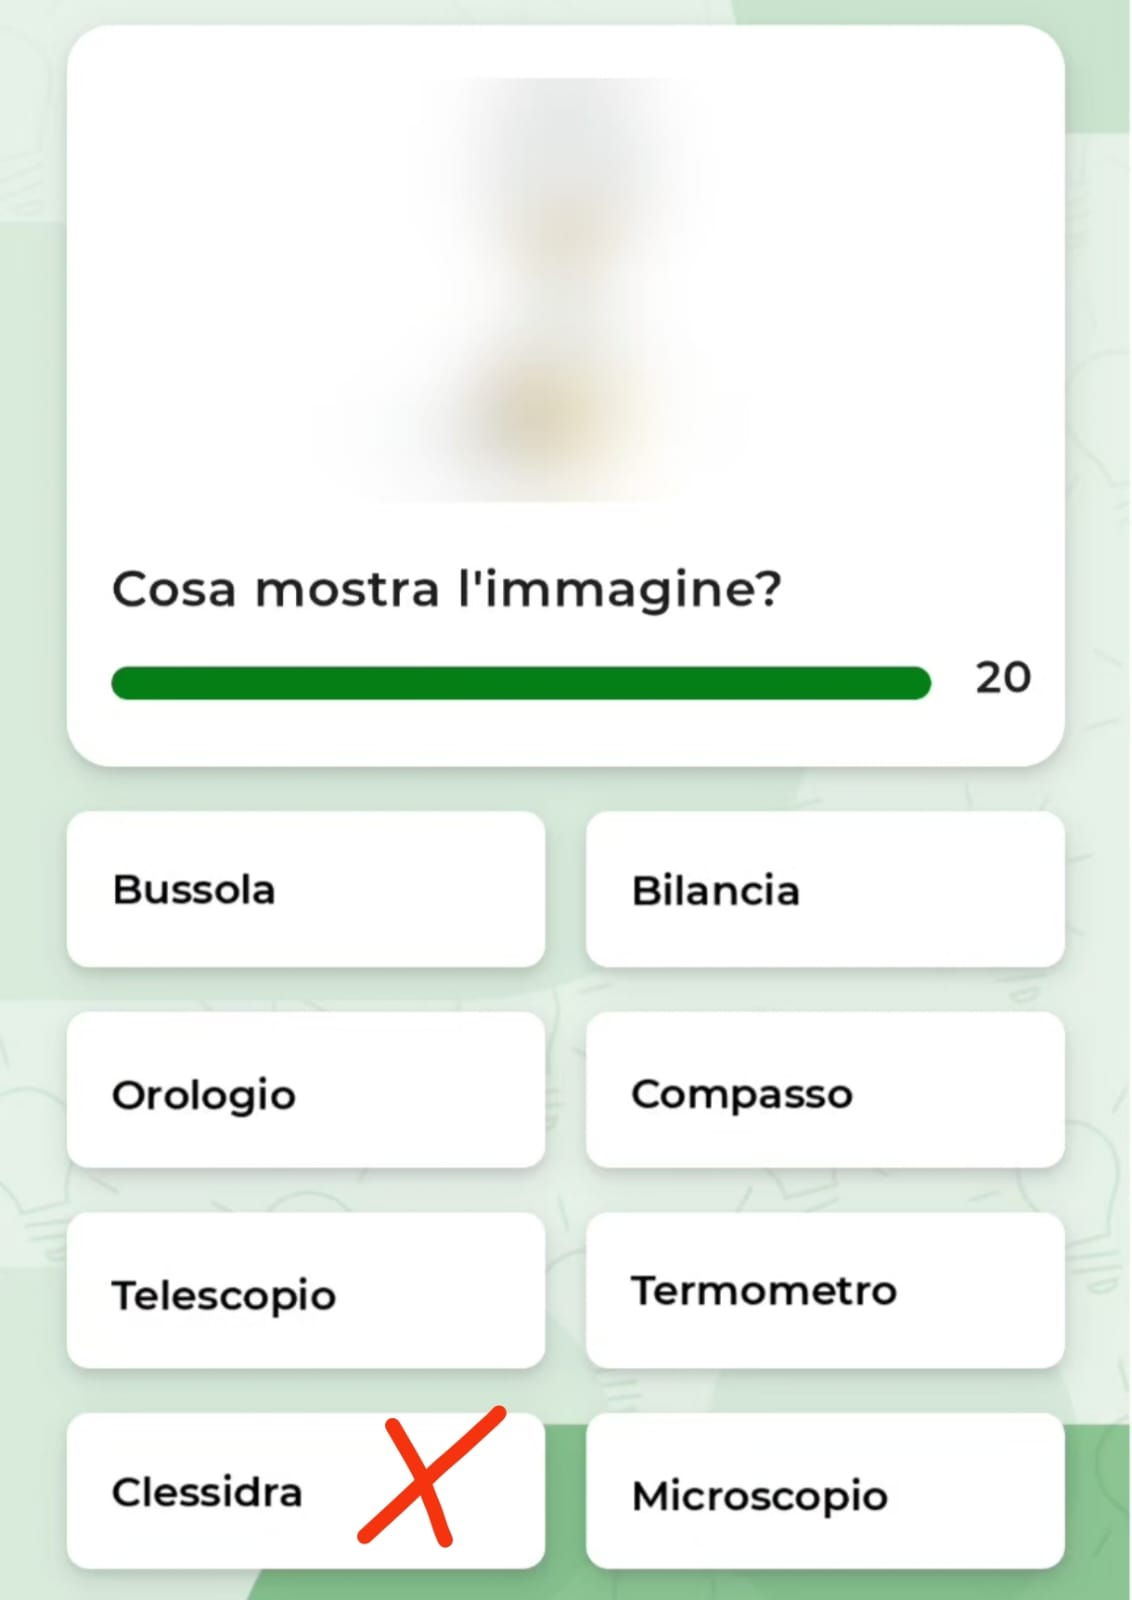Click the red X mark icon
Image resolution: width=1132 pixels, height=1600 pixels.
(x=430, y=1476)
